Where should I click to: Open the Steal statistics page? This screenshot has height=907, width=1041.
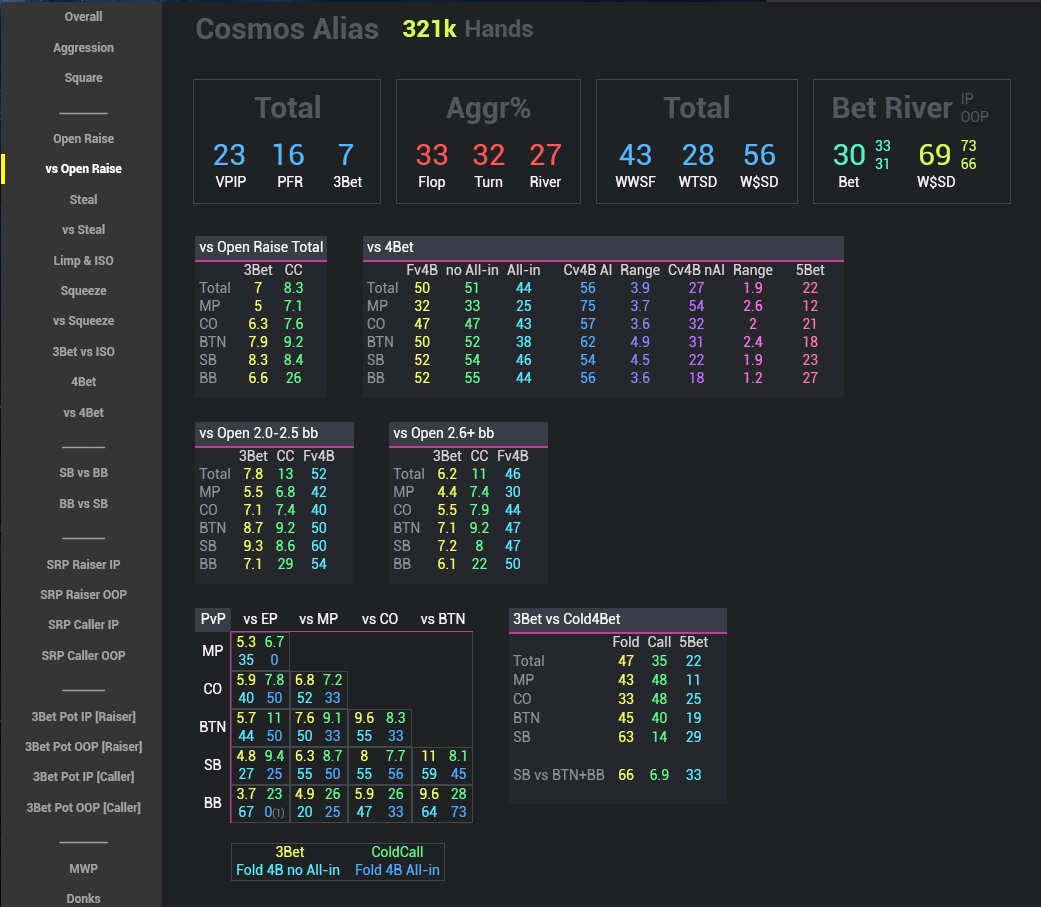coord(83,199)
